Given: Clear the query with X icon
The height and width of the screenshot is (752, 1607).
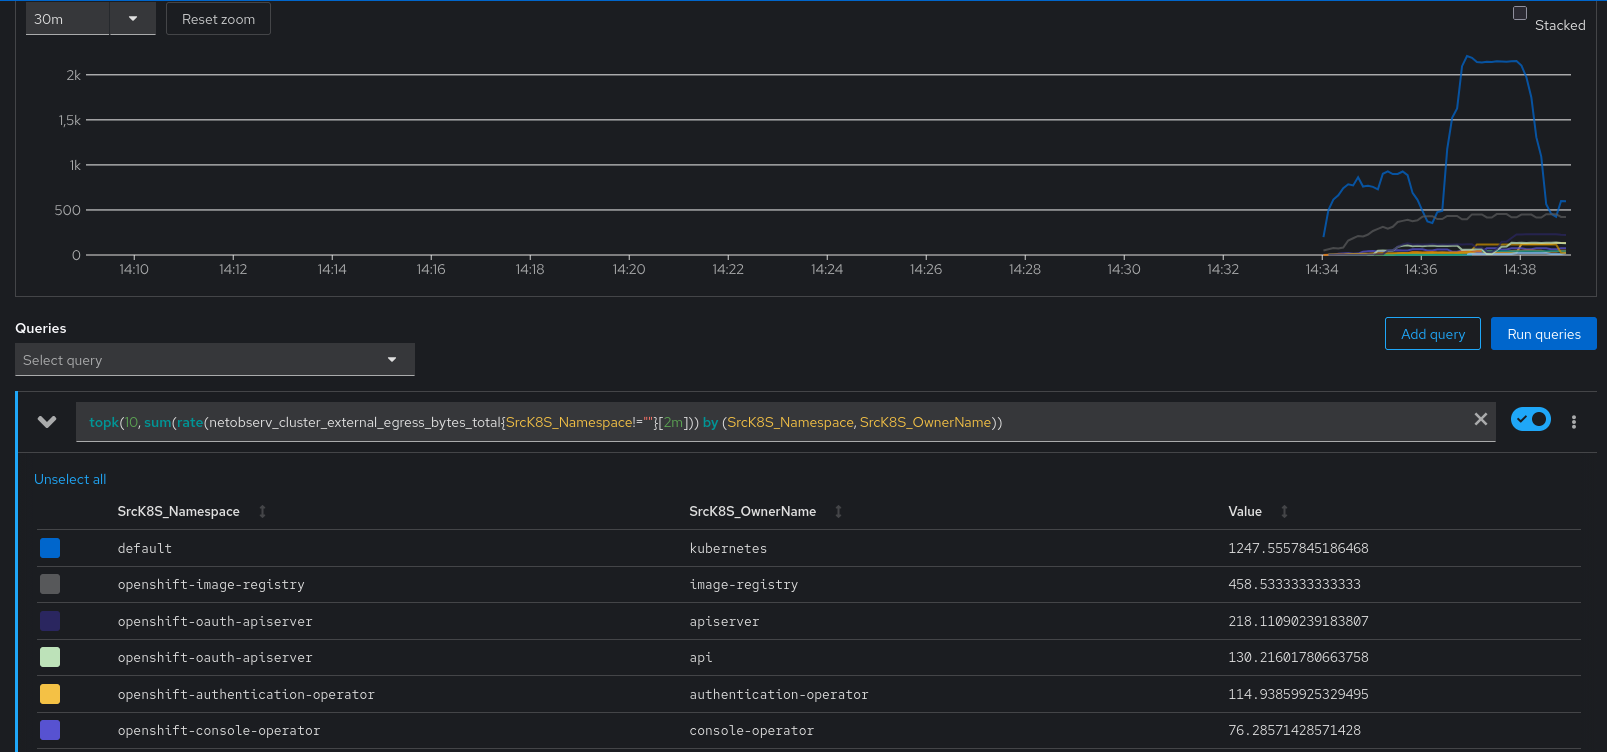Looking at the screenshot, I should [x=1481, y=419].
